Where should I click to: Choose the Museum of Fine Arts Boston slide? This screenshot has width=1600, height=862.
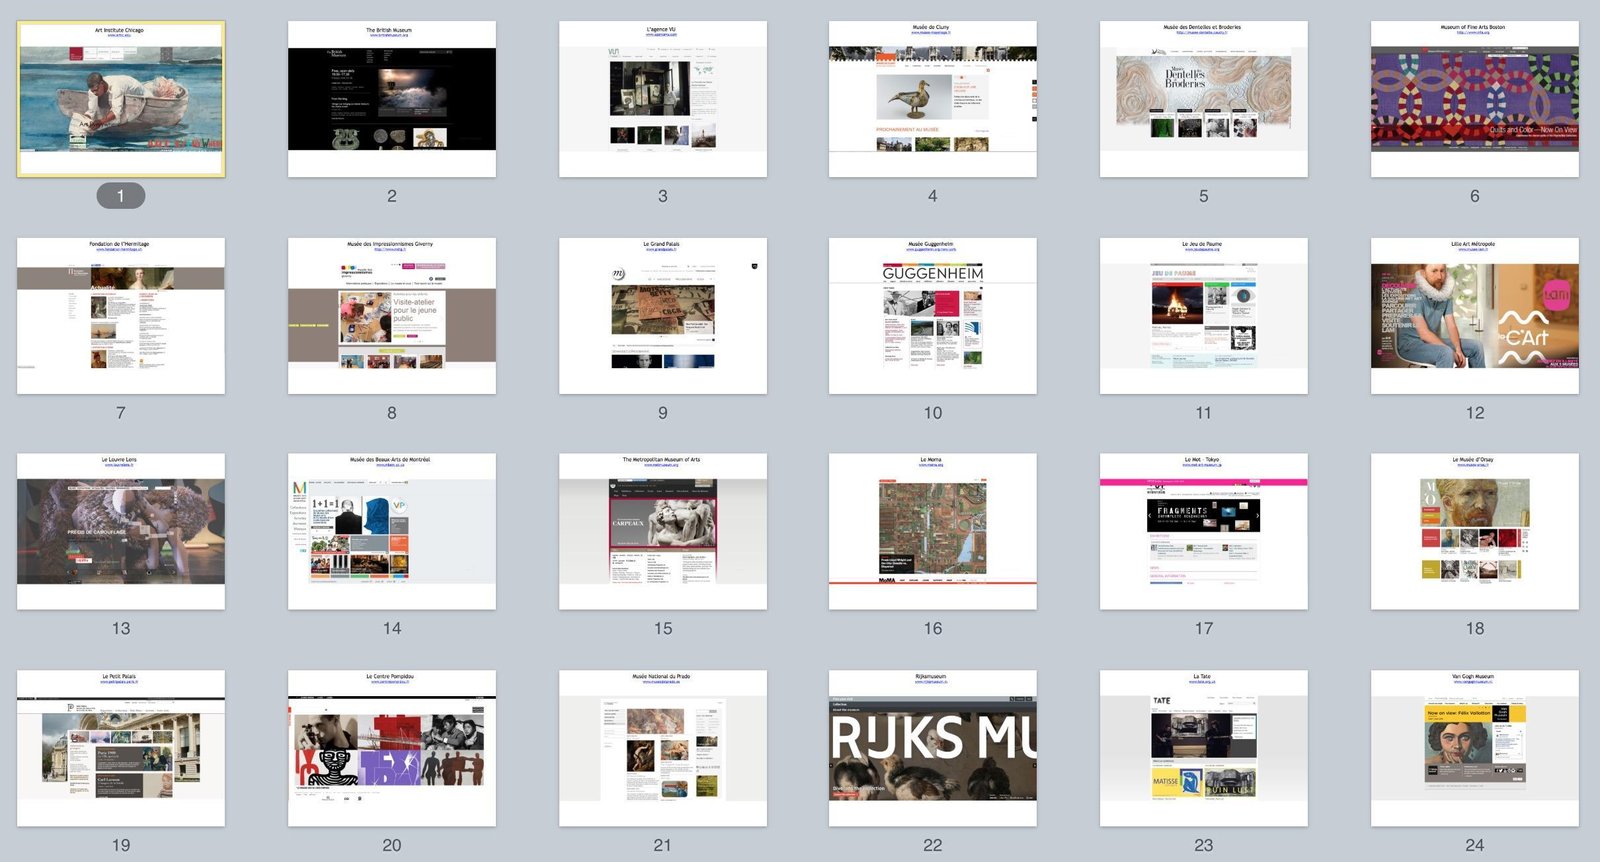(1475, 99)
